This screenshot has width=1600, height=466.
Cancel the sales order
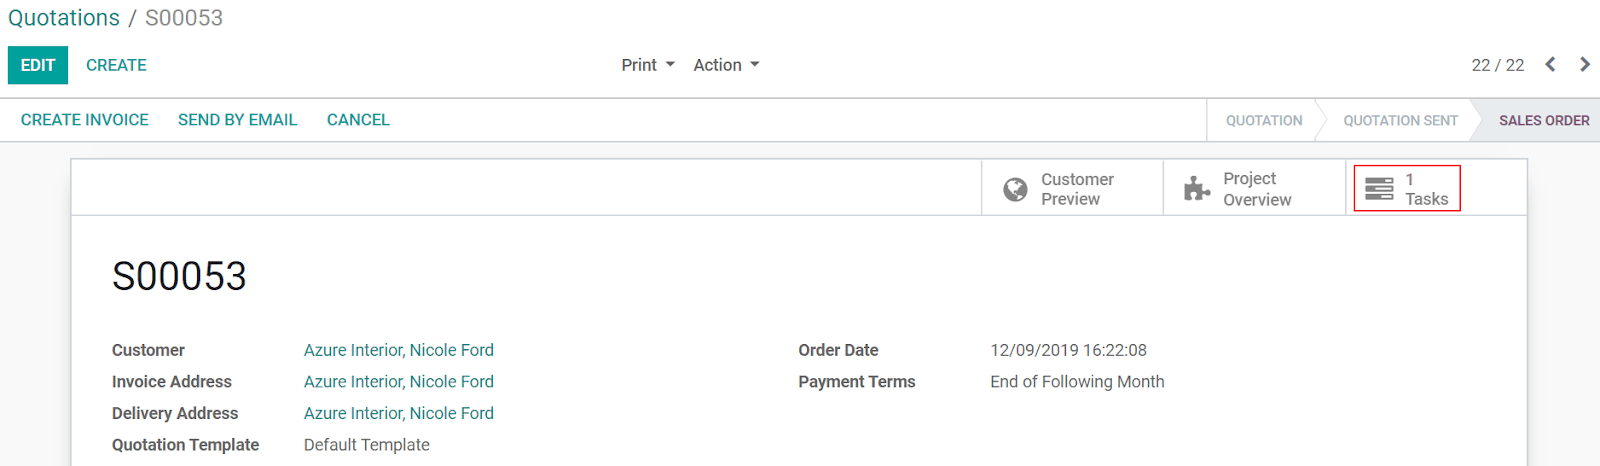coord(358,120)
